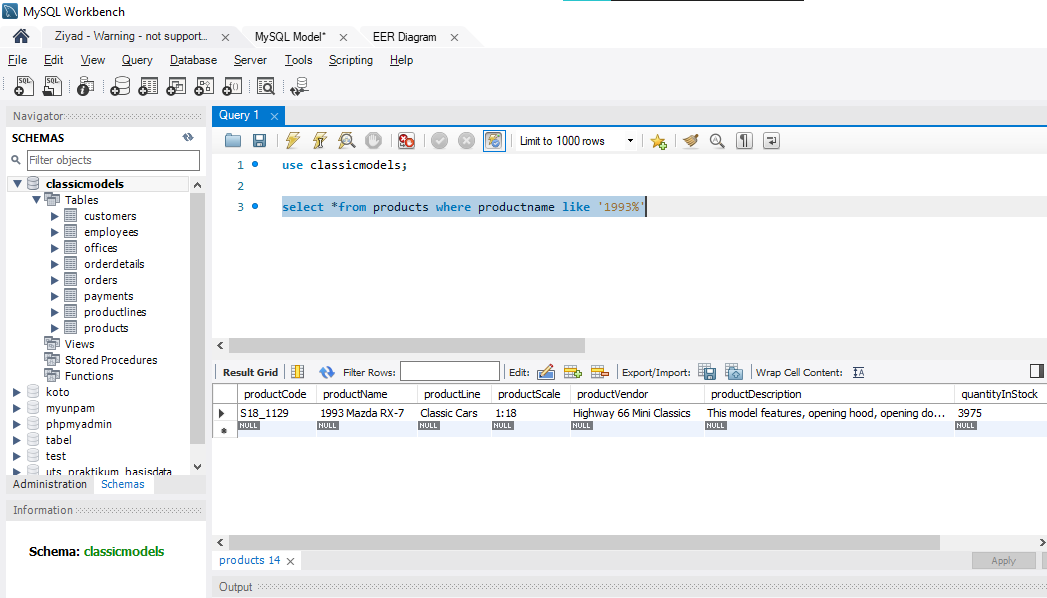Create a new SQL tab icon
Image resolution: width=1047 pixels, height=598 pixels.
24,86
